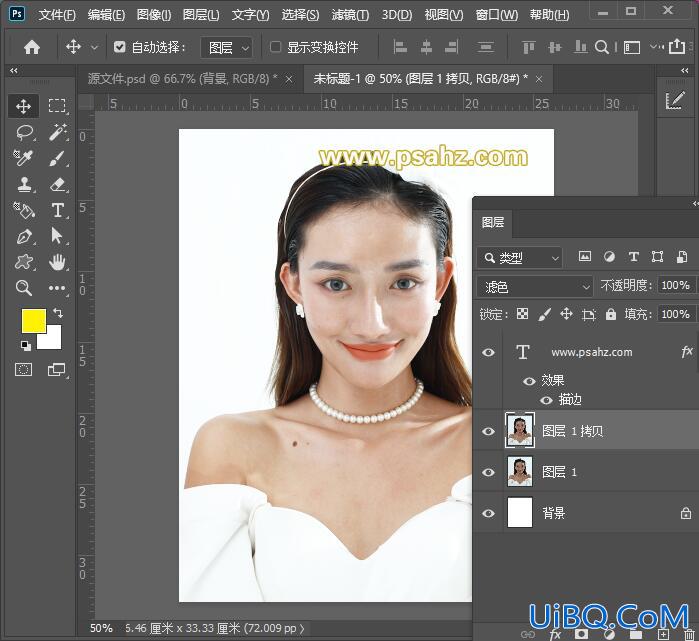Screen dimensions: 699x641
Task: Open the 文件(F) menu
Action: pos(57,15)
